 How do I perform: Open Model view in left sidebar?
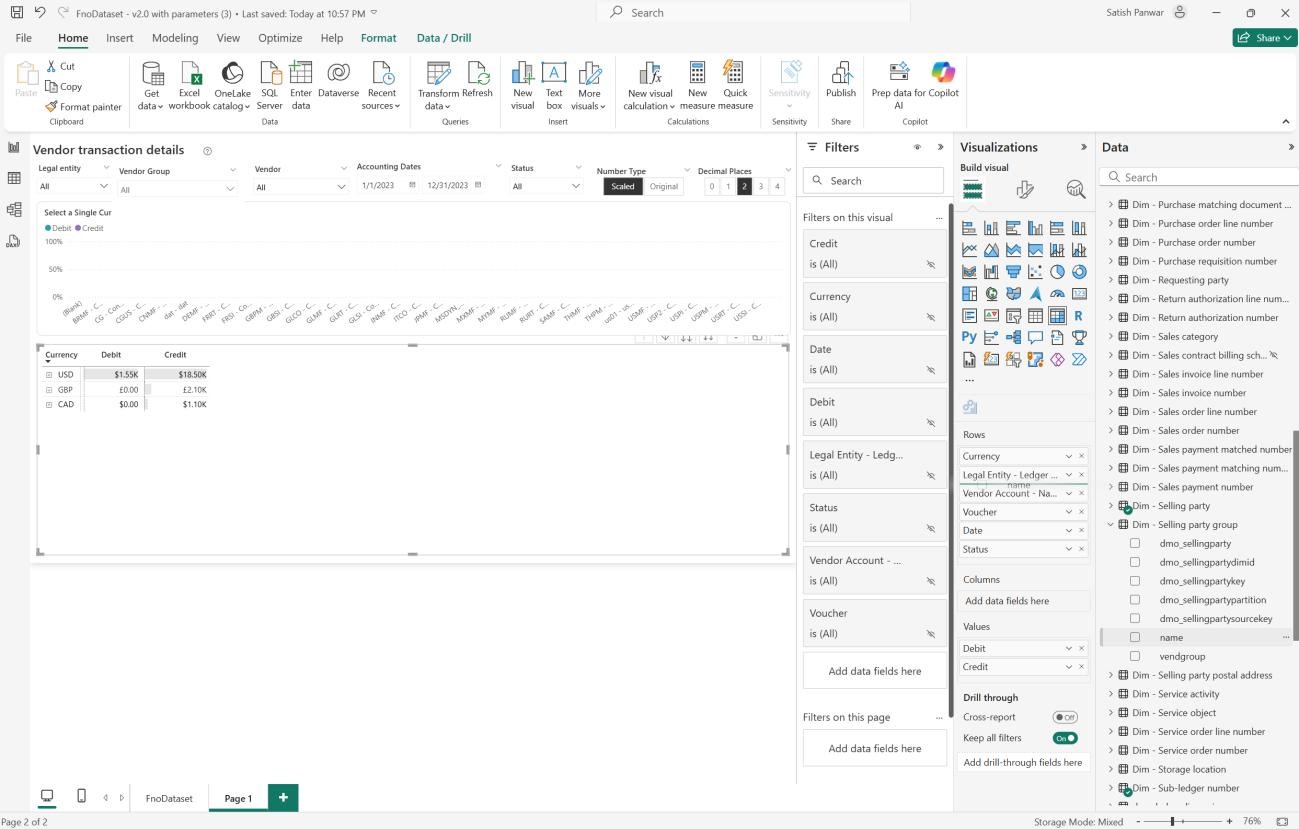[14, 209]
